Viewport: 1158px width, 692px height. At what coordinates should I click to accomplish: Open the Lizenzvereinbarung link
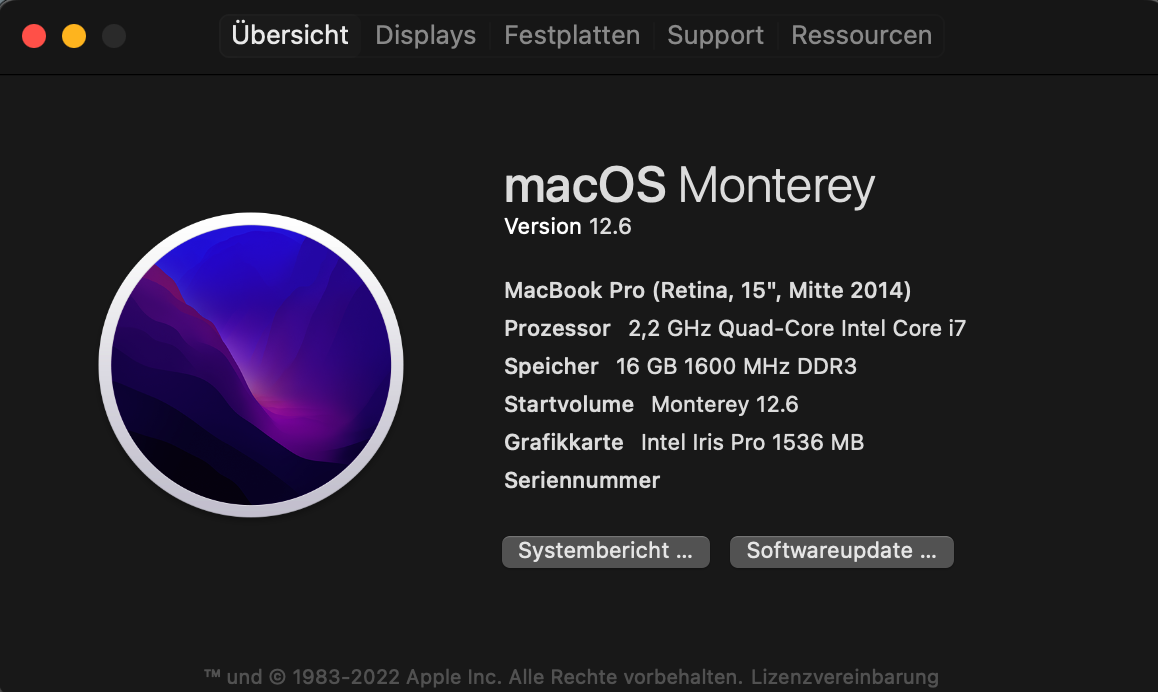click(845, 677)
